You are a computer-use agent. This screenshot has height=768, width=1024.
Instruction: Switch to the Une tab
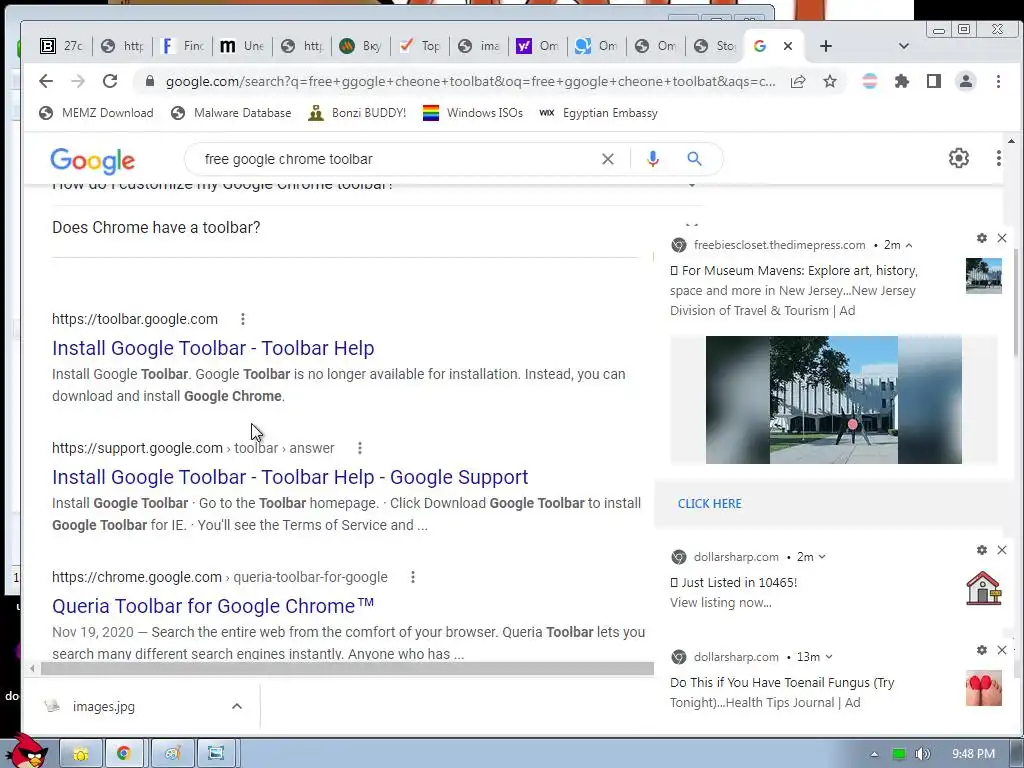click(x=242, y=46)
